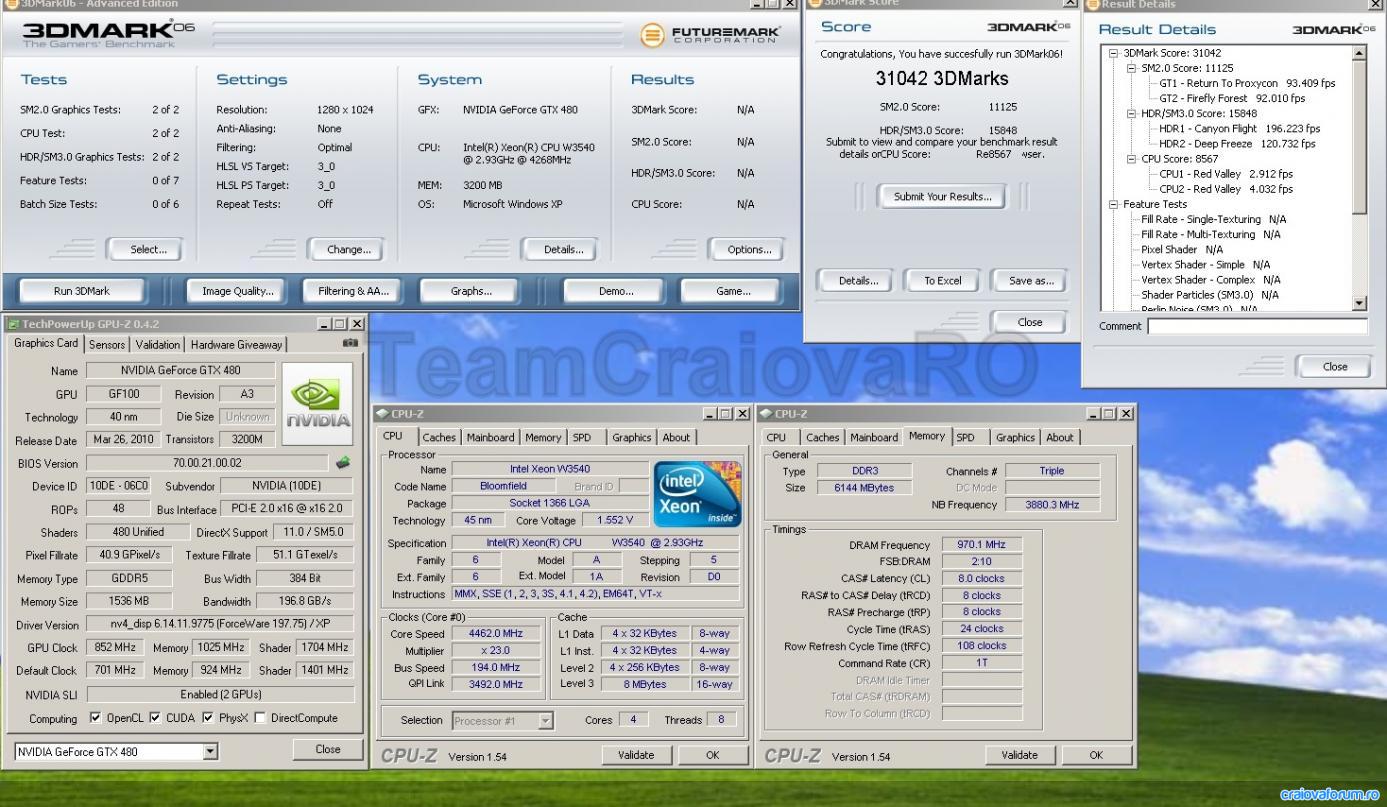
Task: Open Options... under the Results section
Action: click(x=749, y=250)
